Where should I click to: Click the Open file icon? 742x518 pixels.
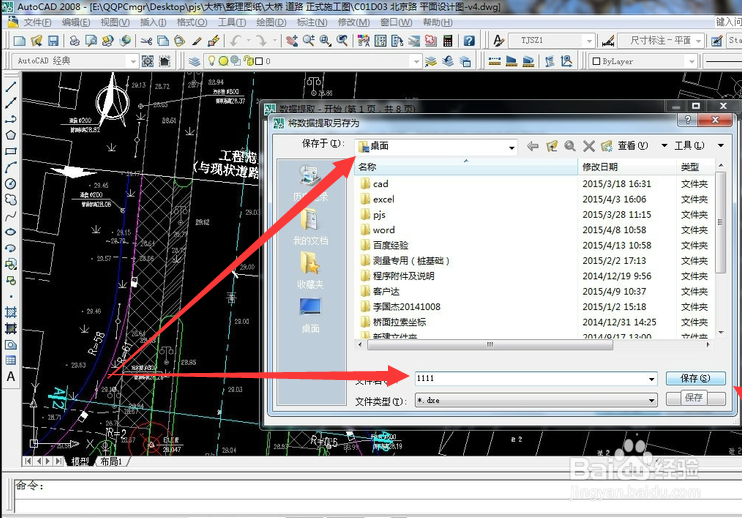click(x=36, y=41)
